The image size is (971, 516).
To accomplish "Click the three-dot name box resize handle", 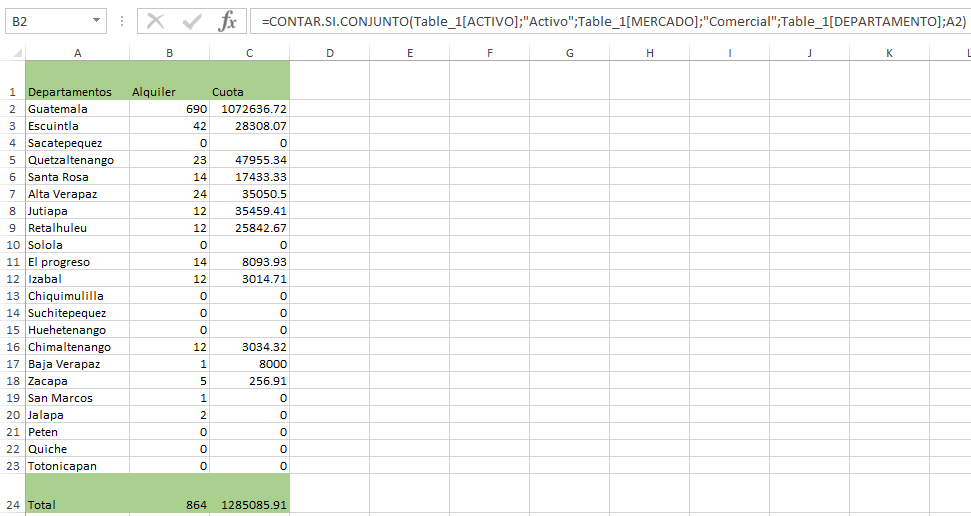I will click(x=122, y=21).
